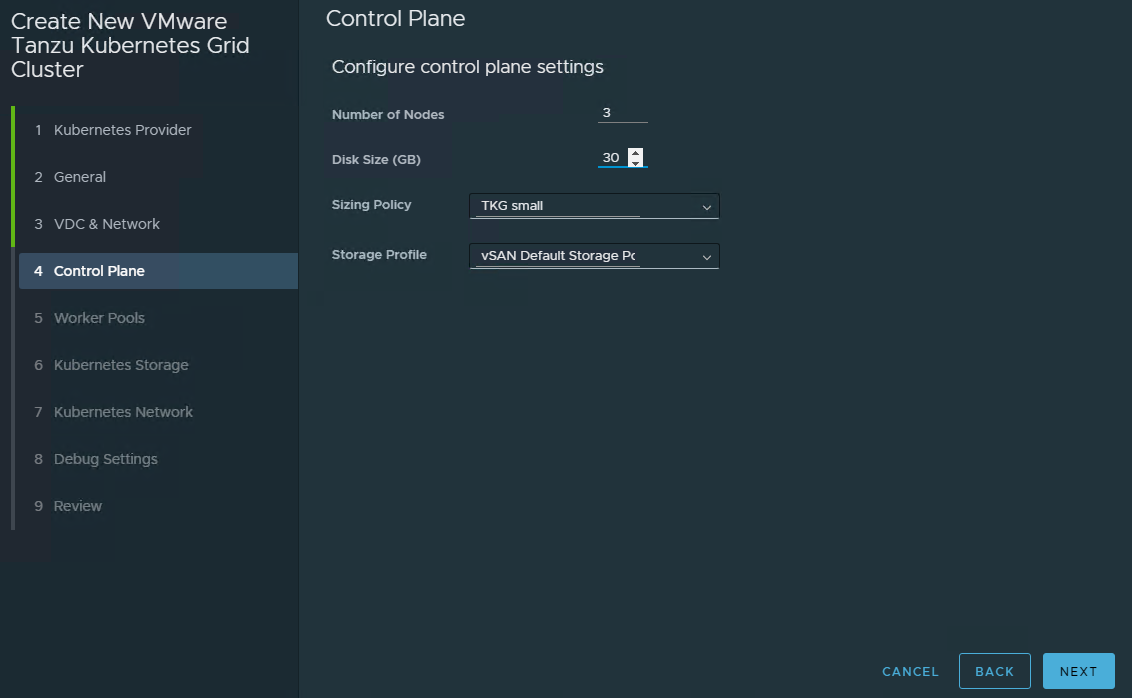Focus the Disk Size value field
The height and width of the screenshot is (698, 1132).
point(611,158)
